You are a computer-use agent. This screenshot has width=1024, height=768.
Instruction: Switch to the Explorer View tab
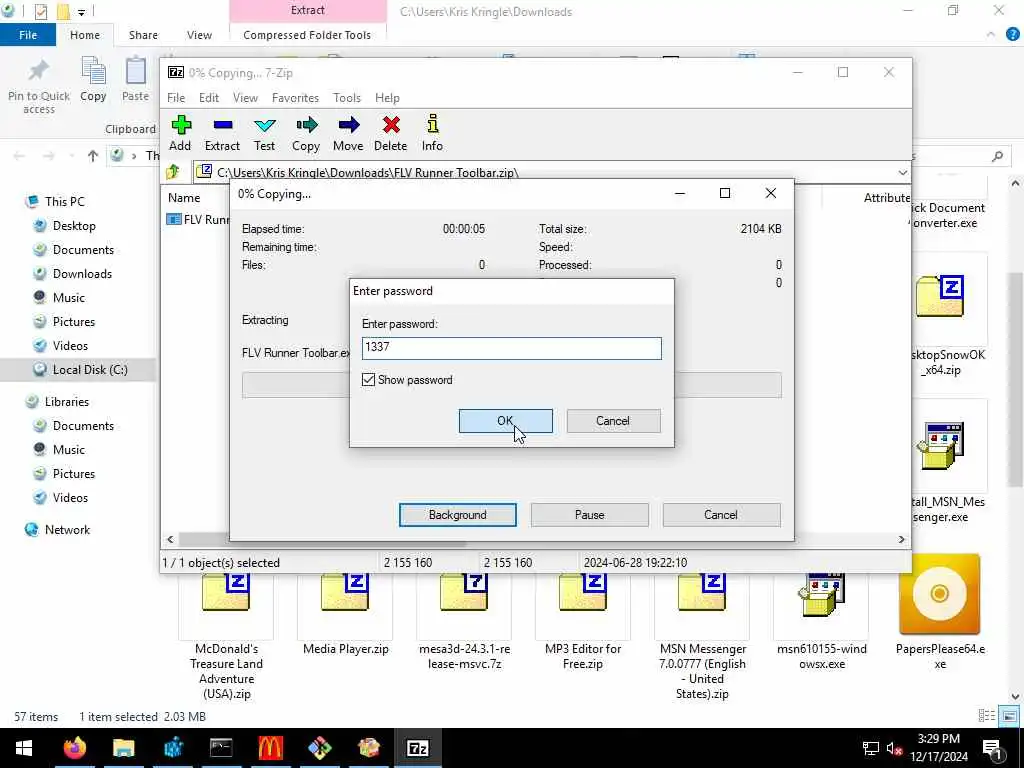[x=199, y=35]
